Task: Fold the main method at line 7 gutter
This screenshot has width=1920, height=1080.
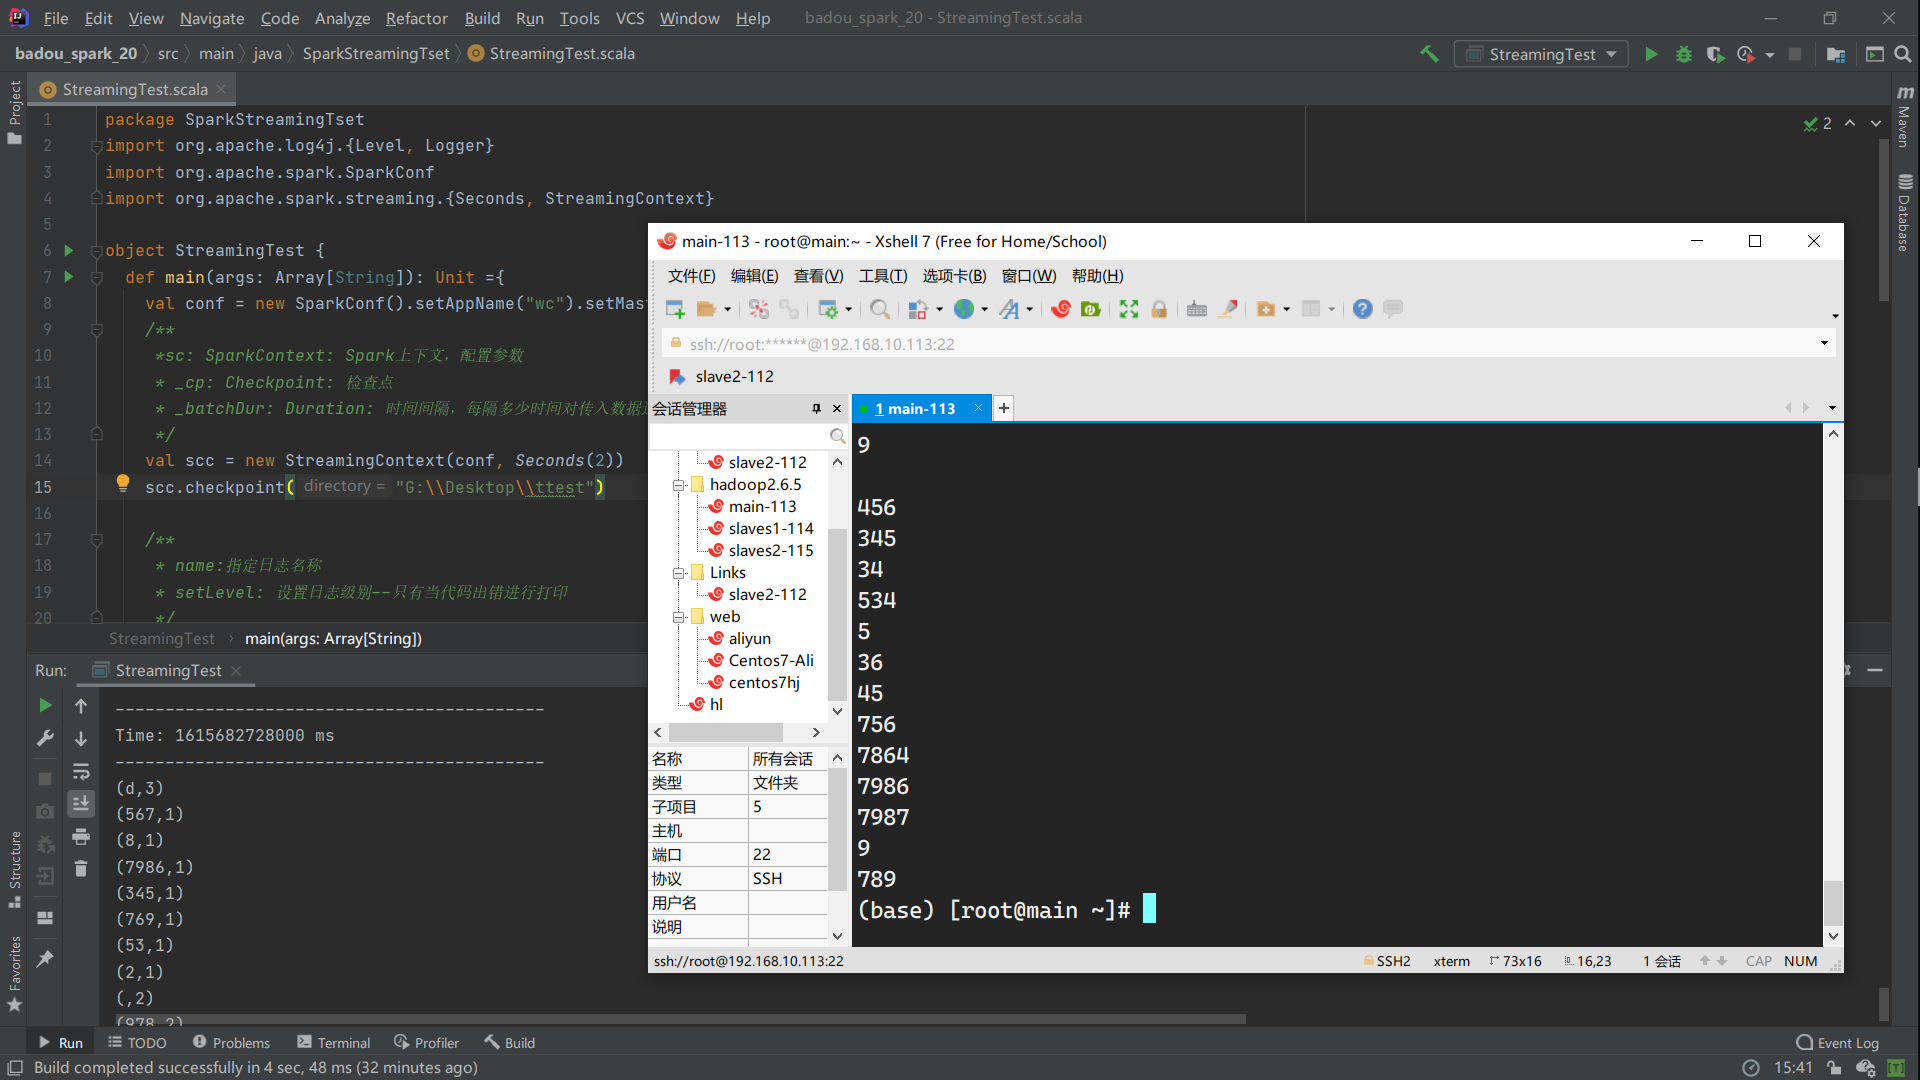Action: pos(97,277)
